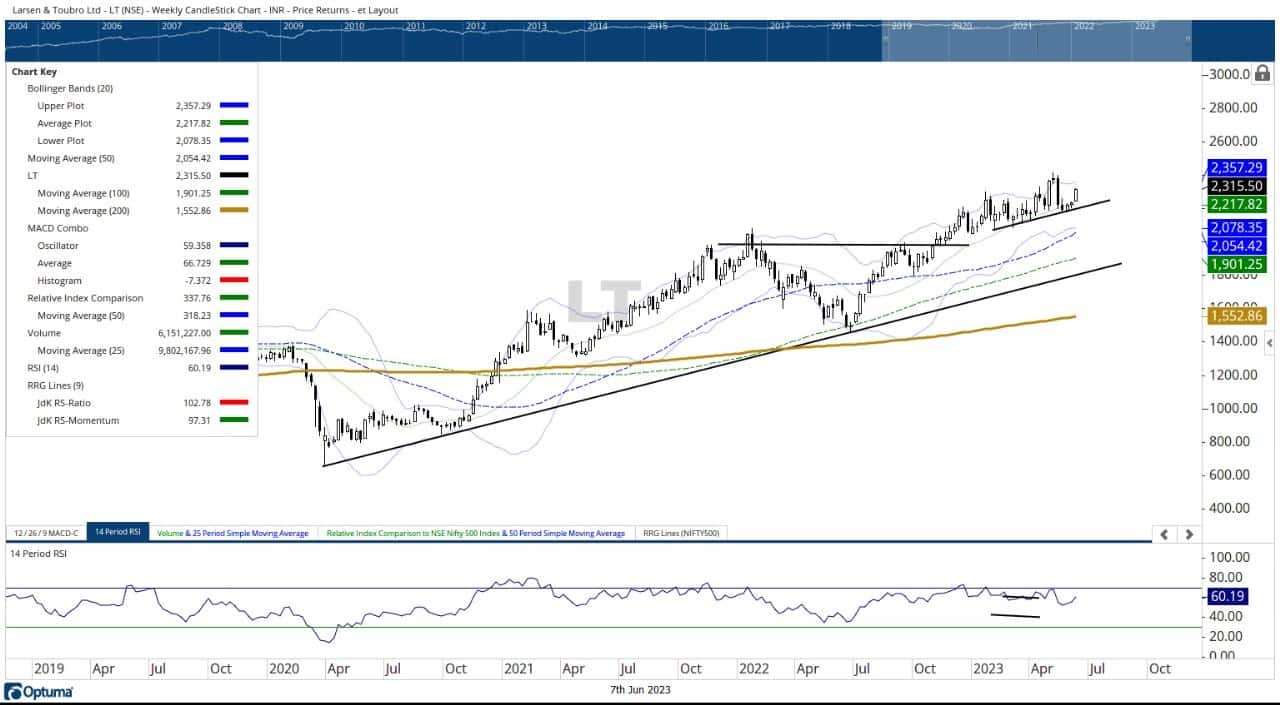
Task: Click the 2,357.29 upper band price label
Action: [1237, 168]
